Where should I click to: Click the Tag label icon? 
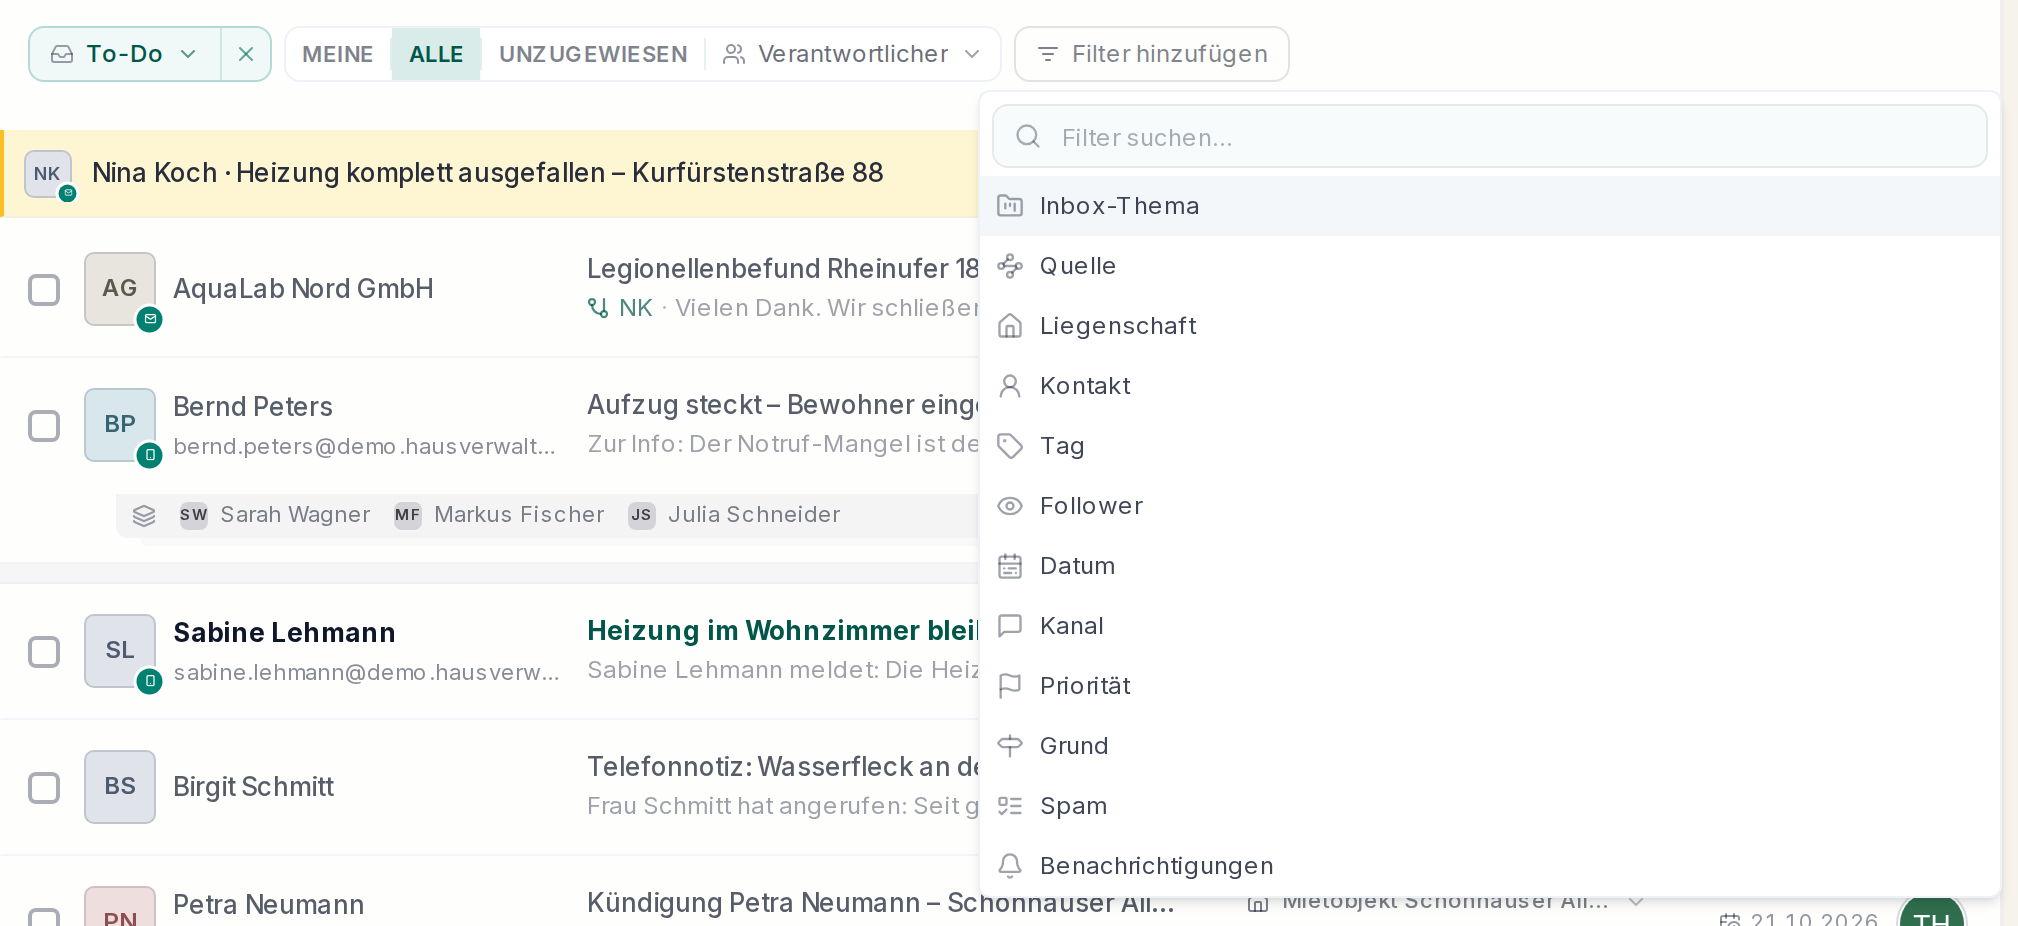coord(1010,446)
